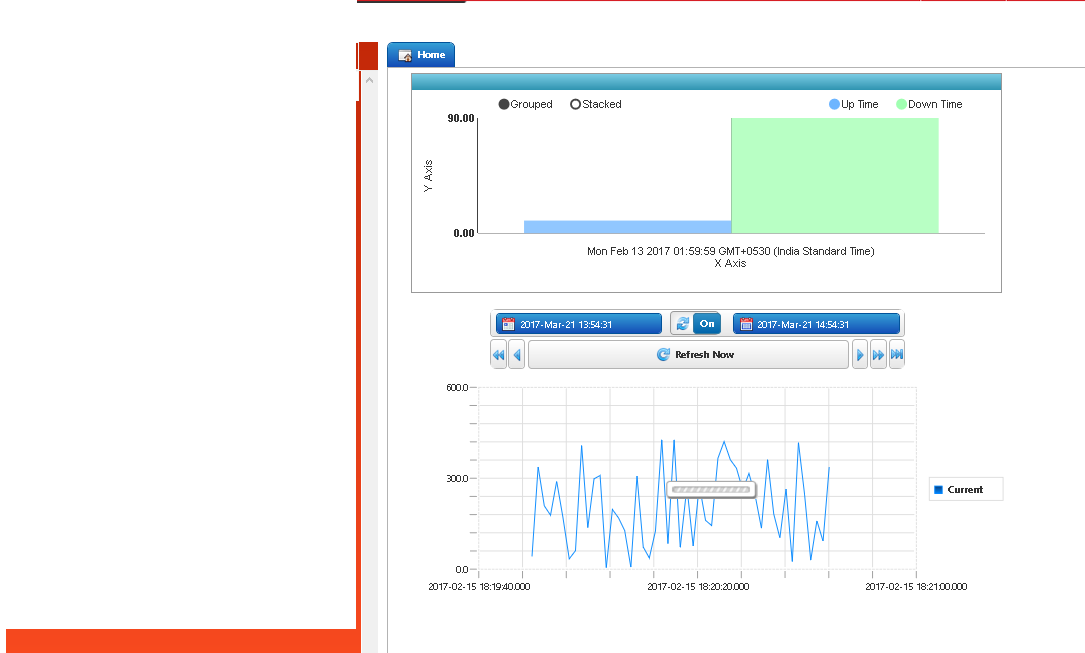Viewport: 1085px width, 653px height.
Task: Click the green Down Time bar
Action: (x=835, y=176)
